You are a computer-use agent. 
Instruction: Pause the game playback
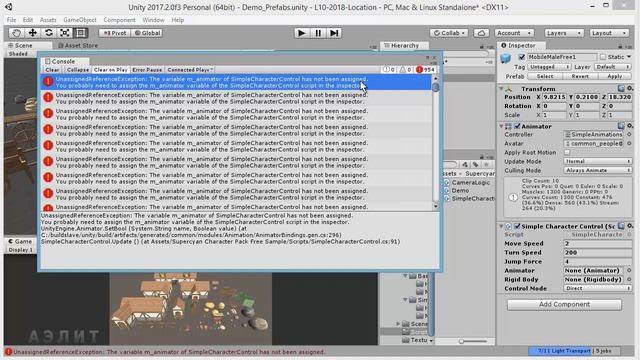318,33
